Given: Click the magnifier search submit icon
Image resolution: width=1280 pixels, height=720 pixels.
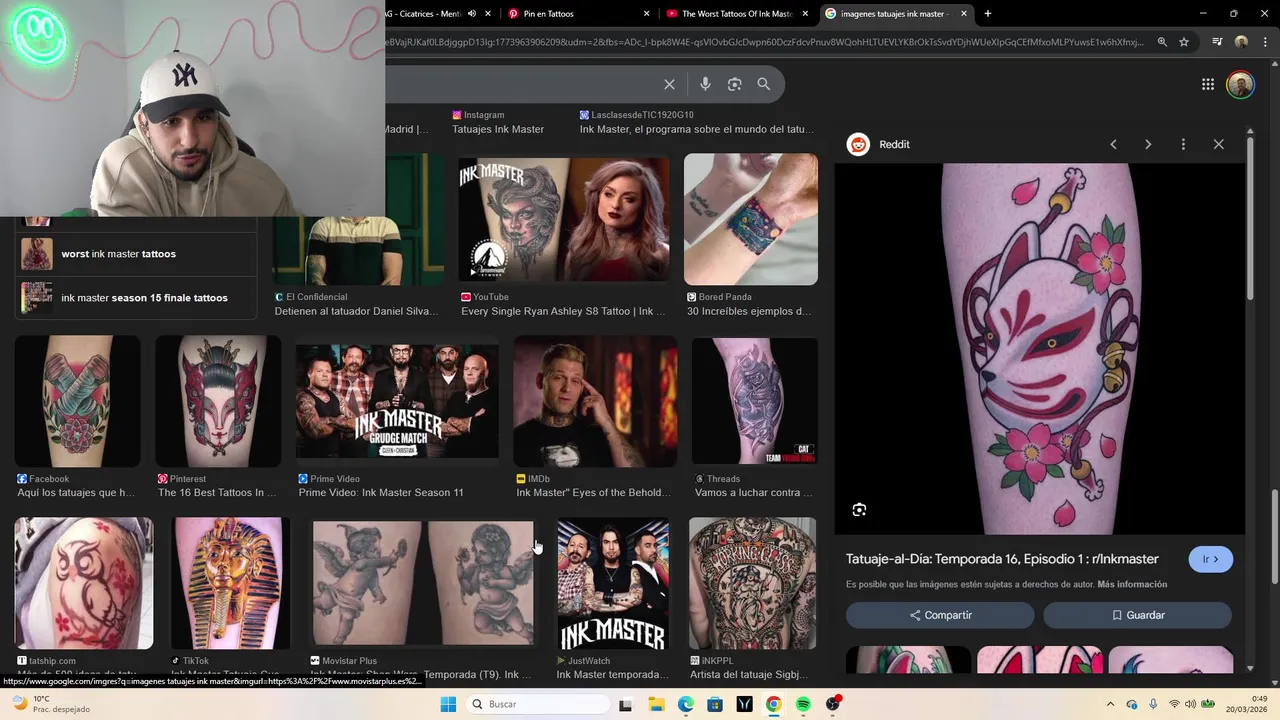Looking at the screenshot, I should click(x=764, y=84).
